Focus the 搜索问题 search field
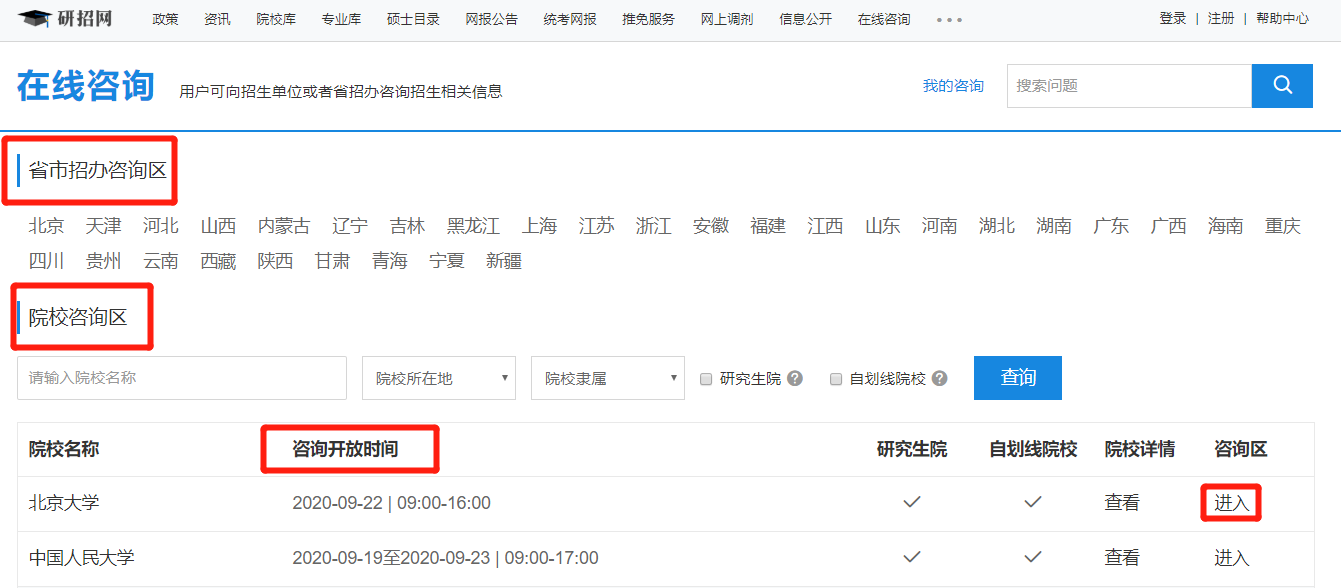 coord(1128,86)
